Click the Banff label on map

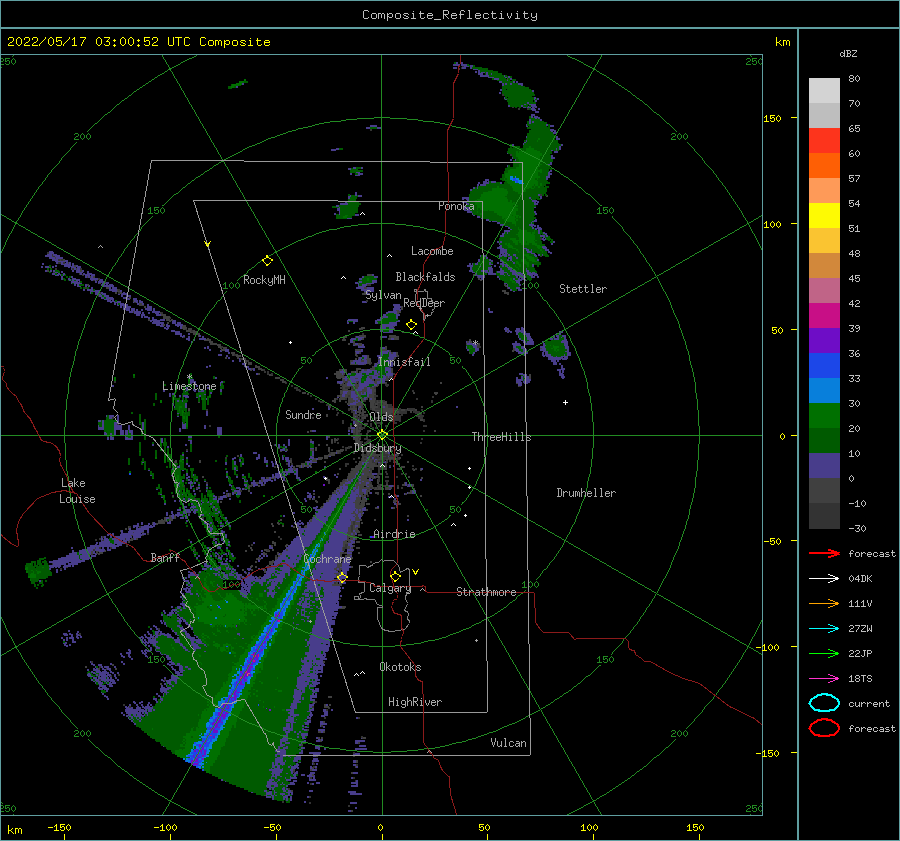(x=165, y=557)
